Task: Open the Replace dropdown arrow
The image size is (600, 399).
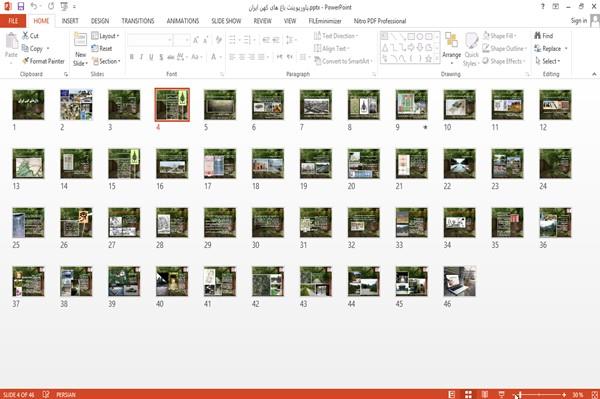Action: coord(566,49)
